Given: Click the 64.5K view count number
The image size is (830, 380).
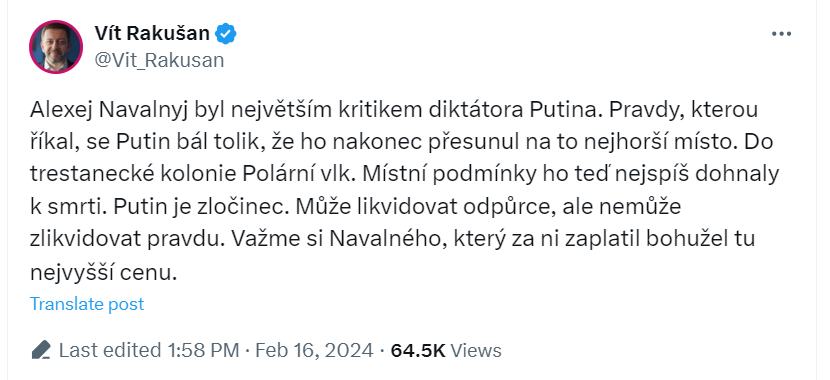Looking at the screenshot, I should [x=418, y=350].
